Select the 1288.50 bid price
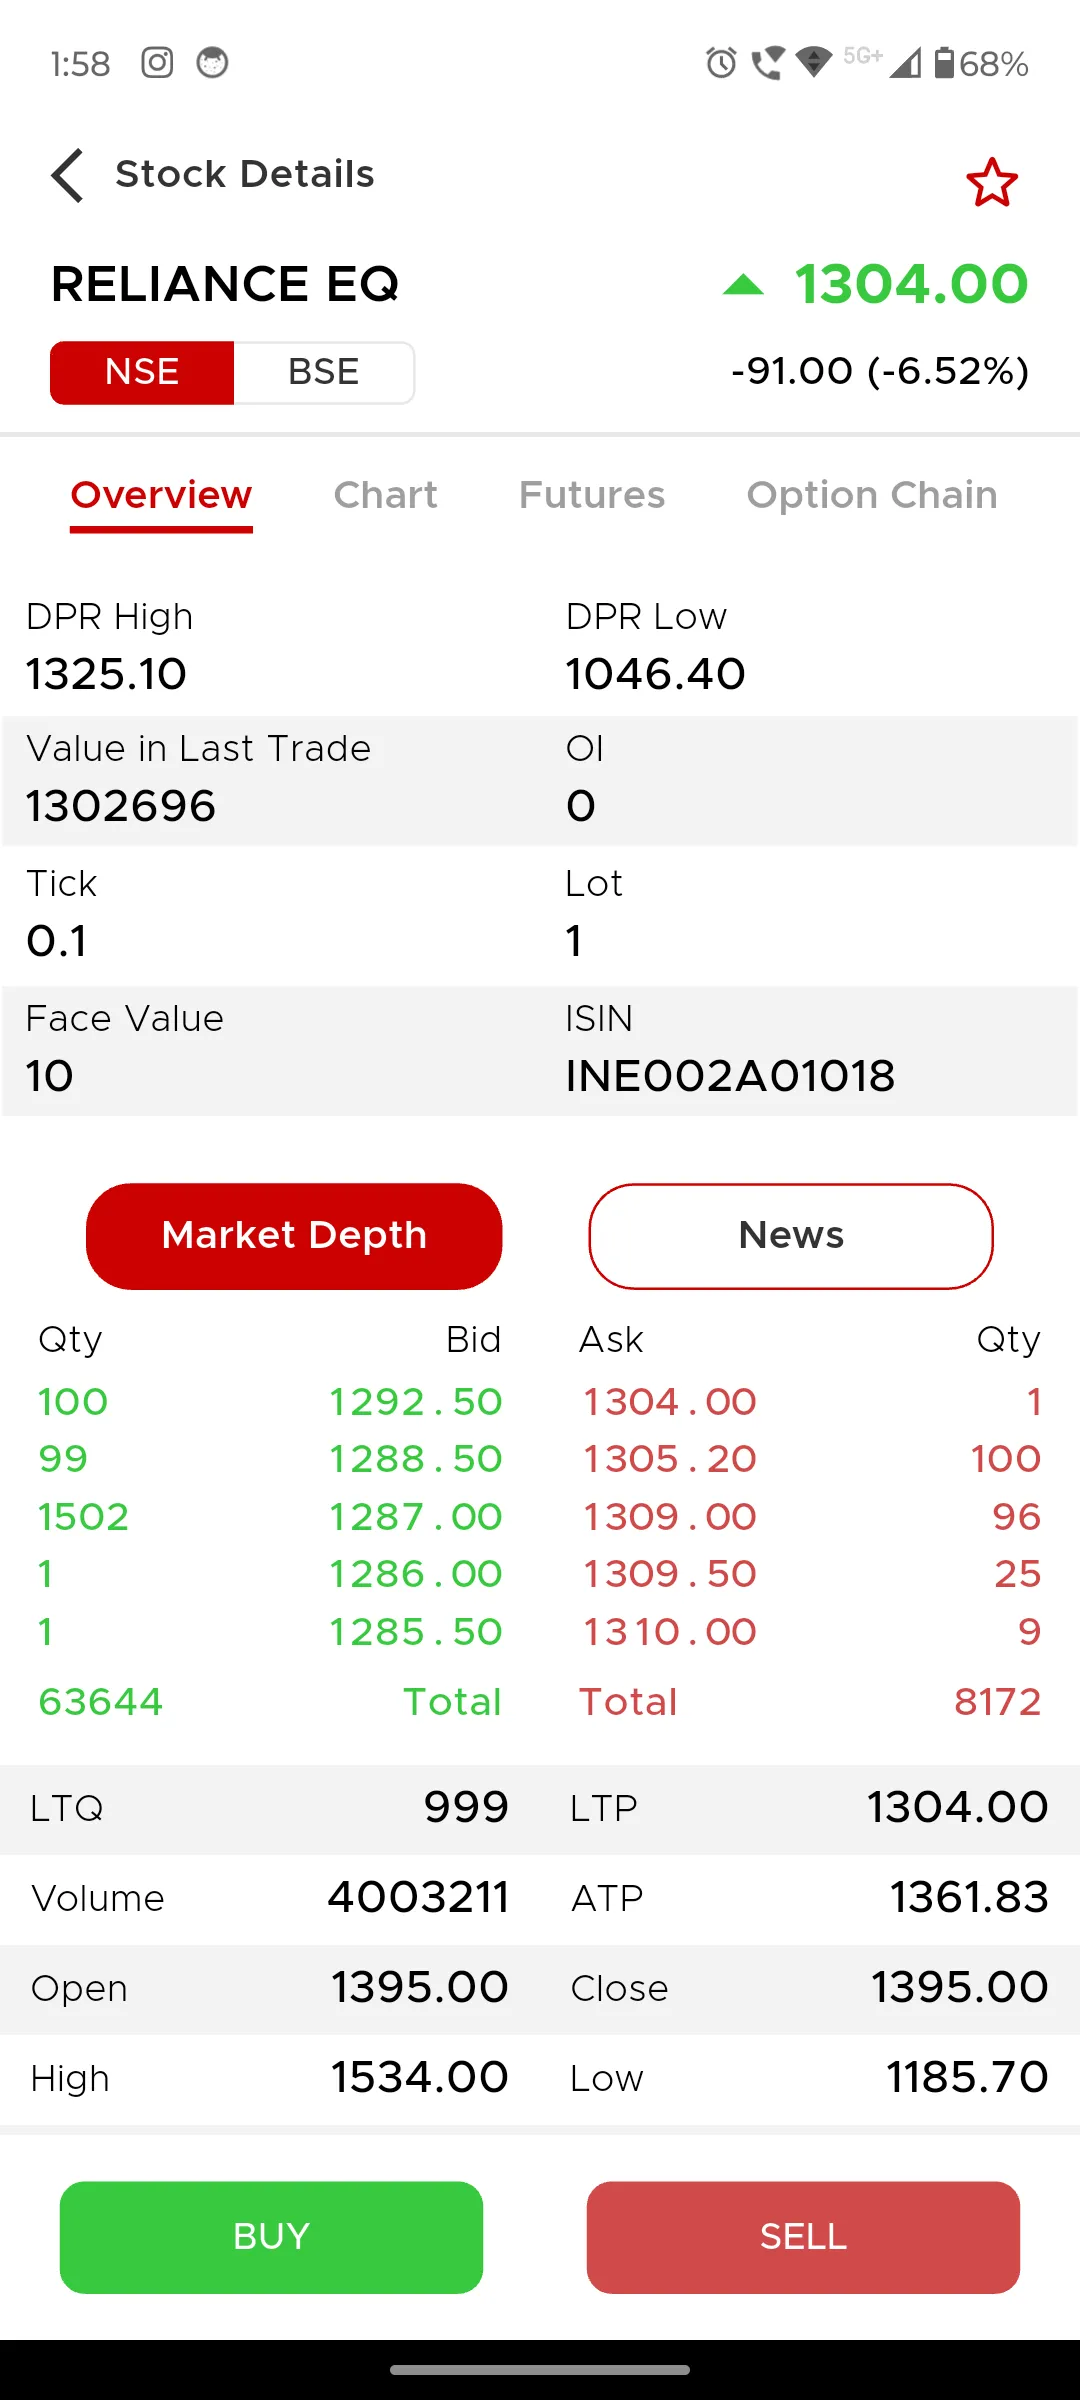This screenshot has width=1080, height=2400. (x=416, y=1459)
